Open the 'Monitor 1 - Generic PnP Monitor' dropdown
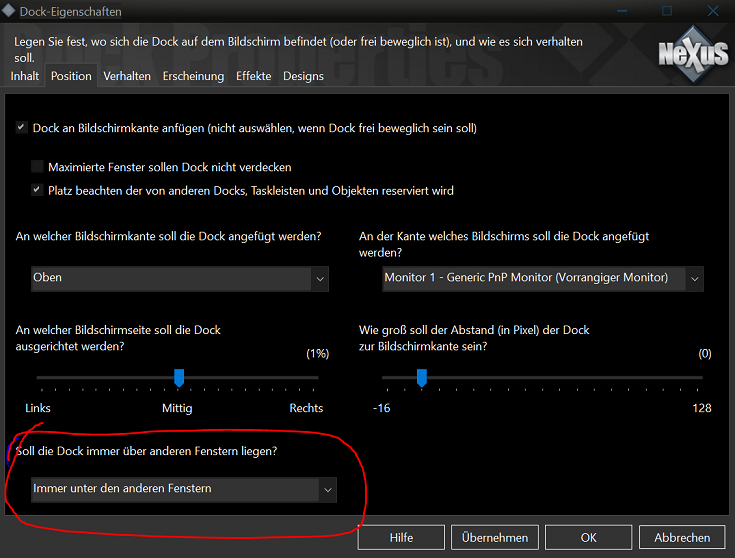Screen dimensions: 735x558 [543, 278]
